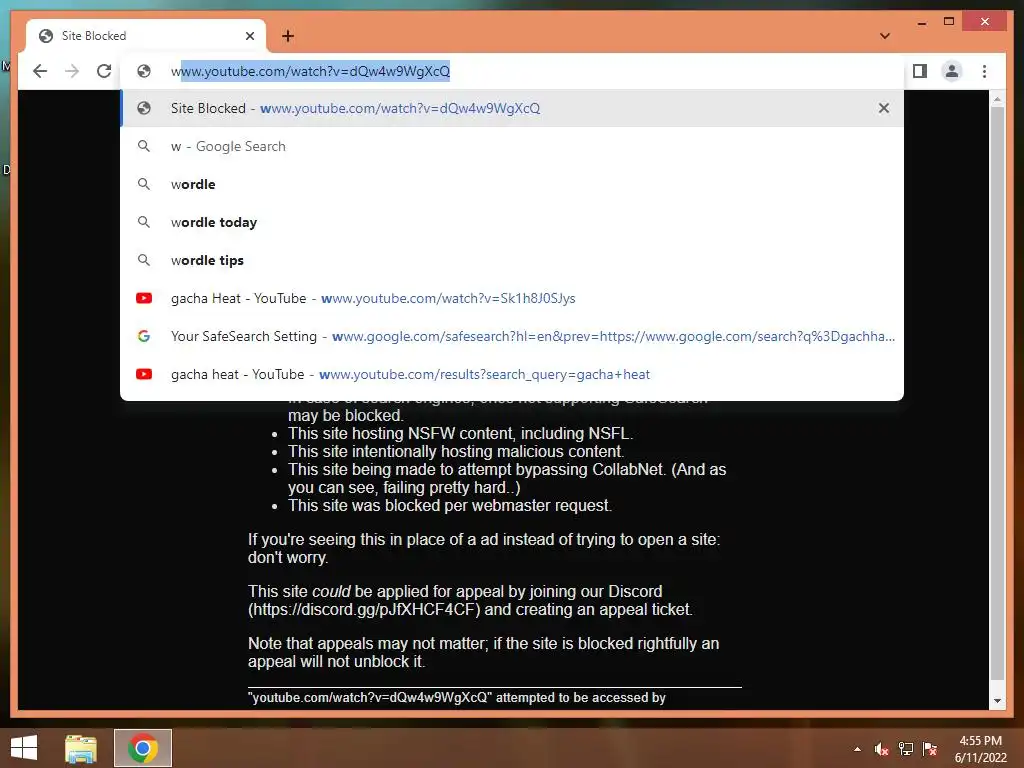Open the gacha Heat YouTube video suggestion

click(x=512, y=298)
